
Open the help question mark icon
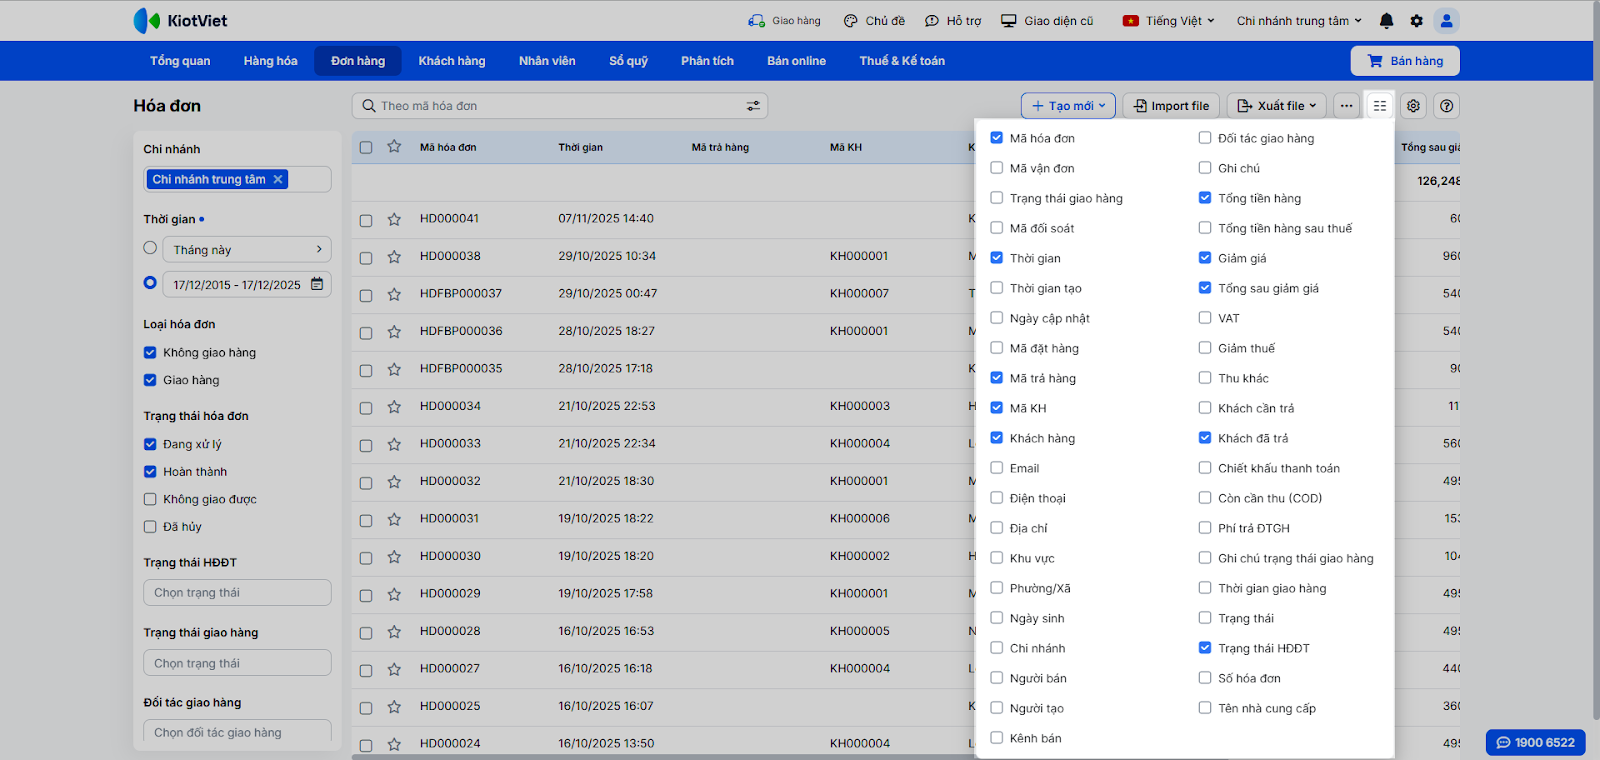pyautogui.click(x=1446, y=106)
